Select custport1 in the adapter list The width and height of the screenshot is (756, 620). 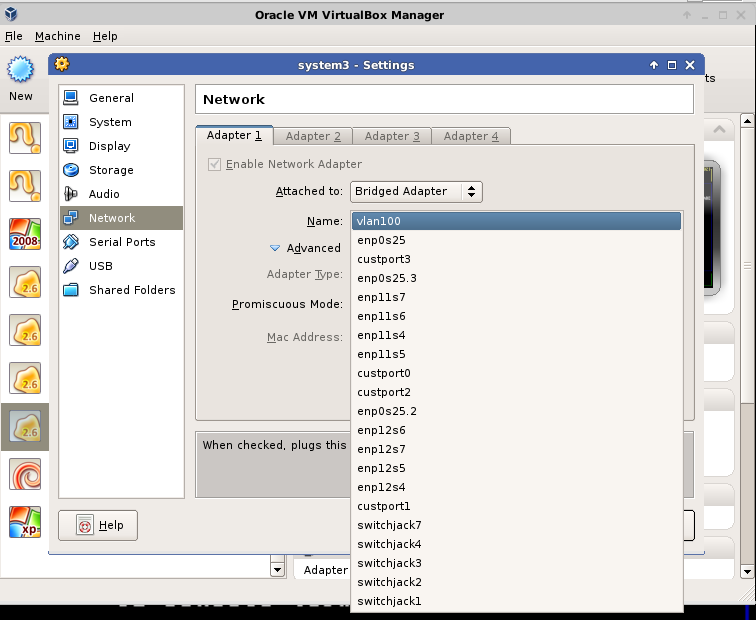click(516, 506)
